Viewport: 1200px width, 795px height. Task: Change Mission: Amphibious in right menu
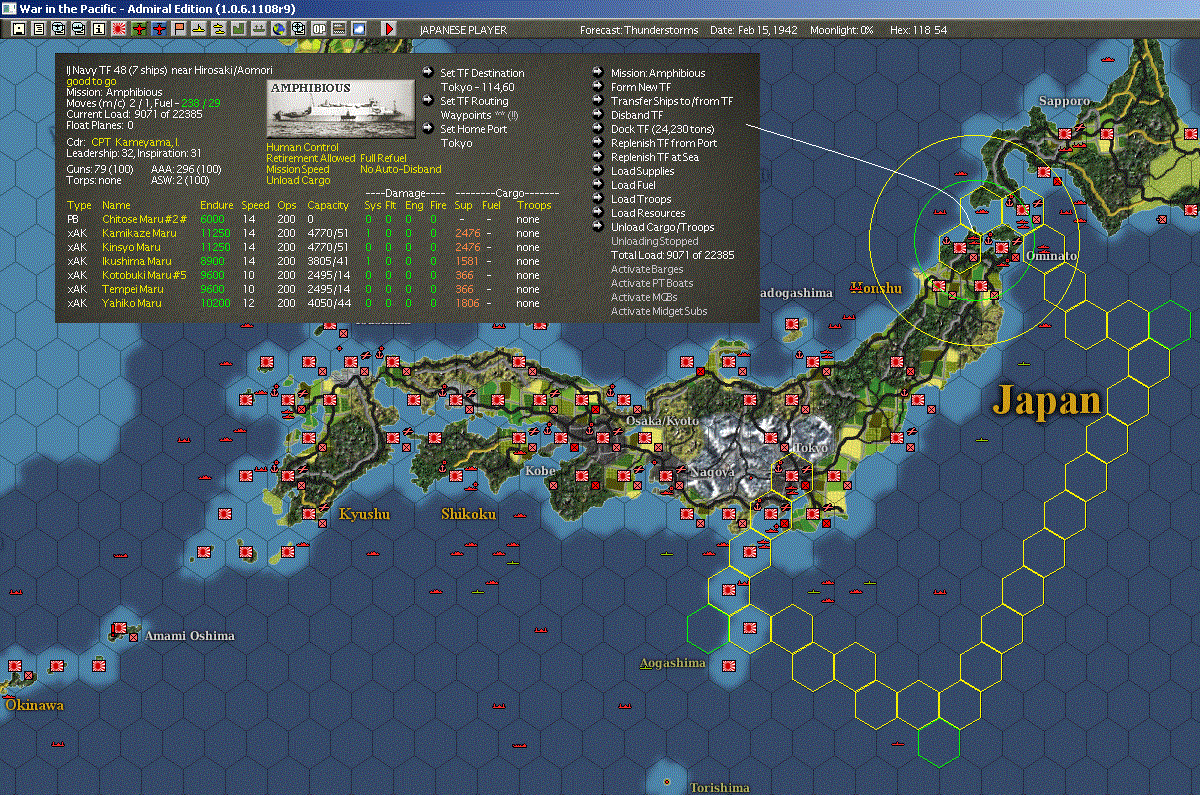[x=658, y=73]
